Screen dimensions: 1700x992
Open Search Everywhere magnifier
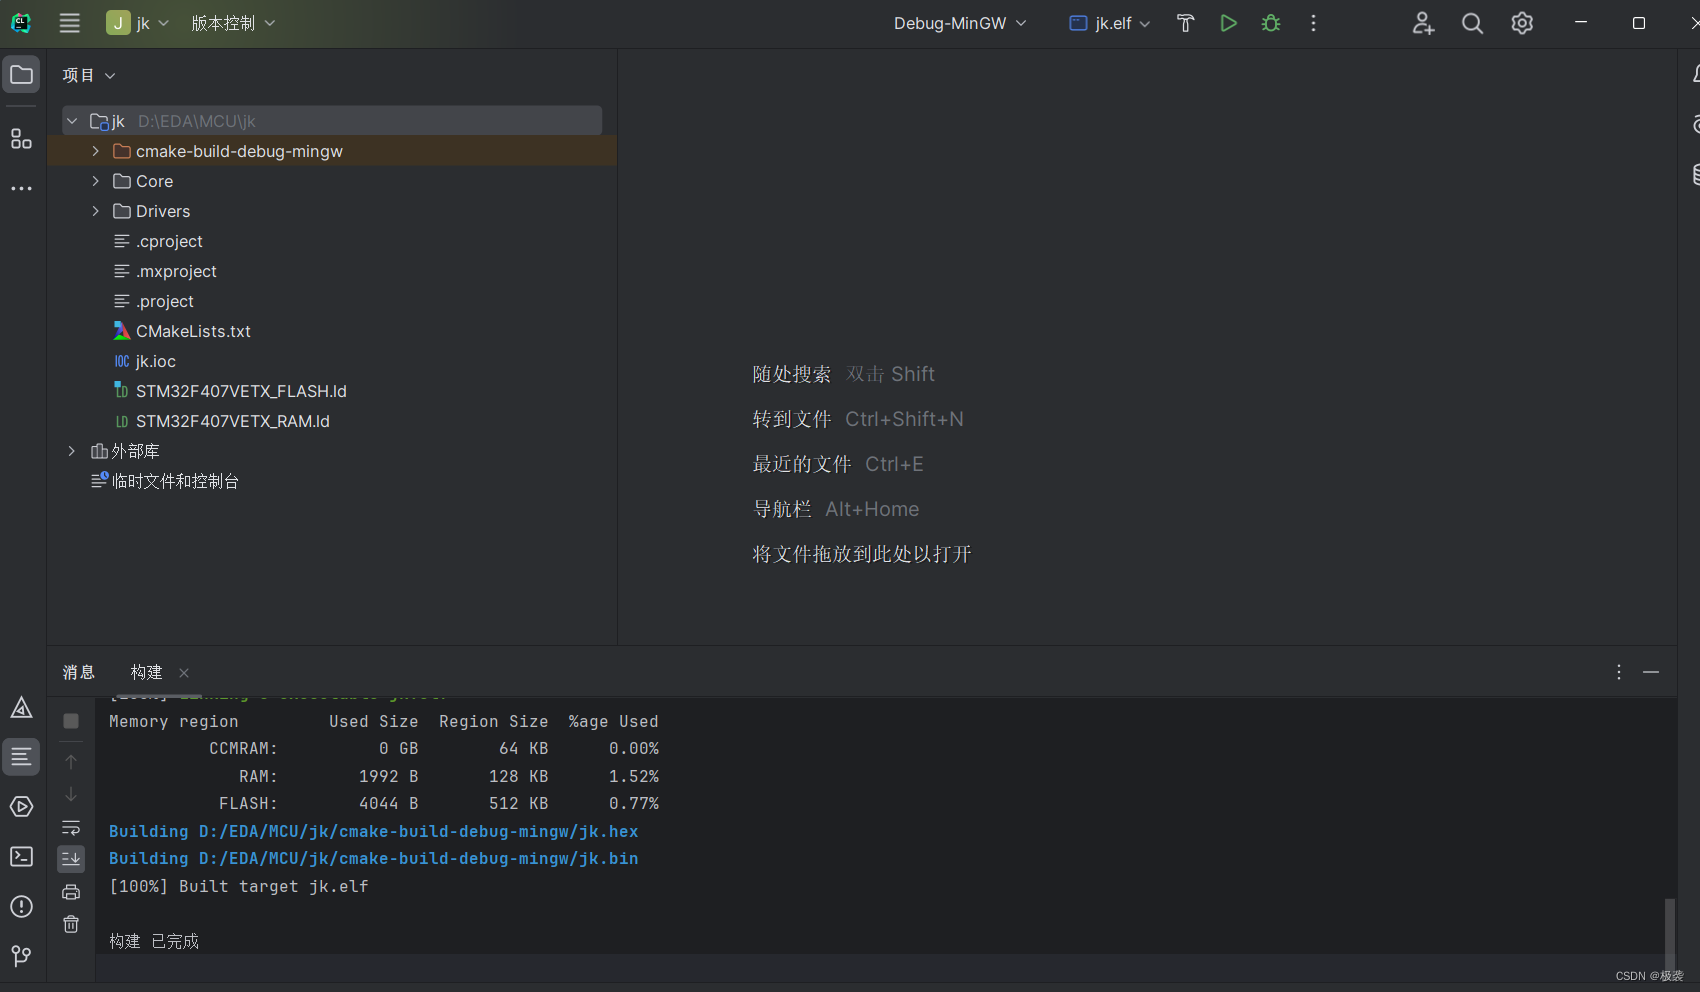coord(1472,23)
